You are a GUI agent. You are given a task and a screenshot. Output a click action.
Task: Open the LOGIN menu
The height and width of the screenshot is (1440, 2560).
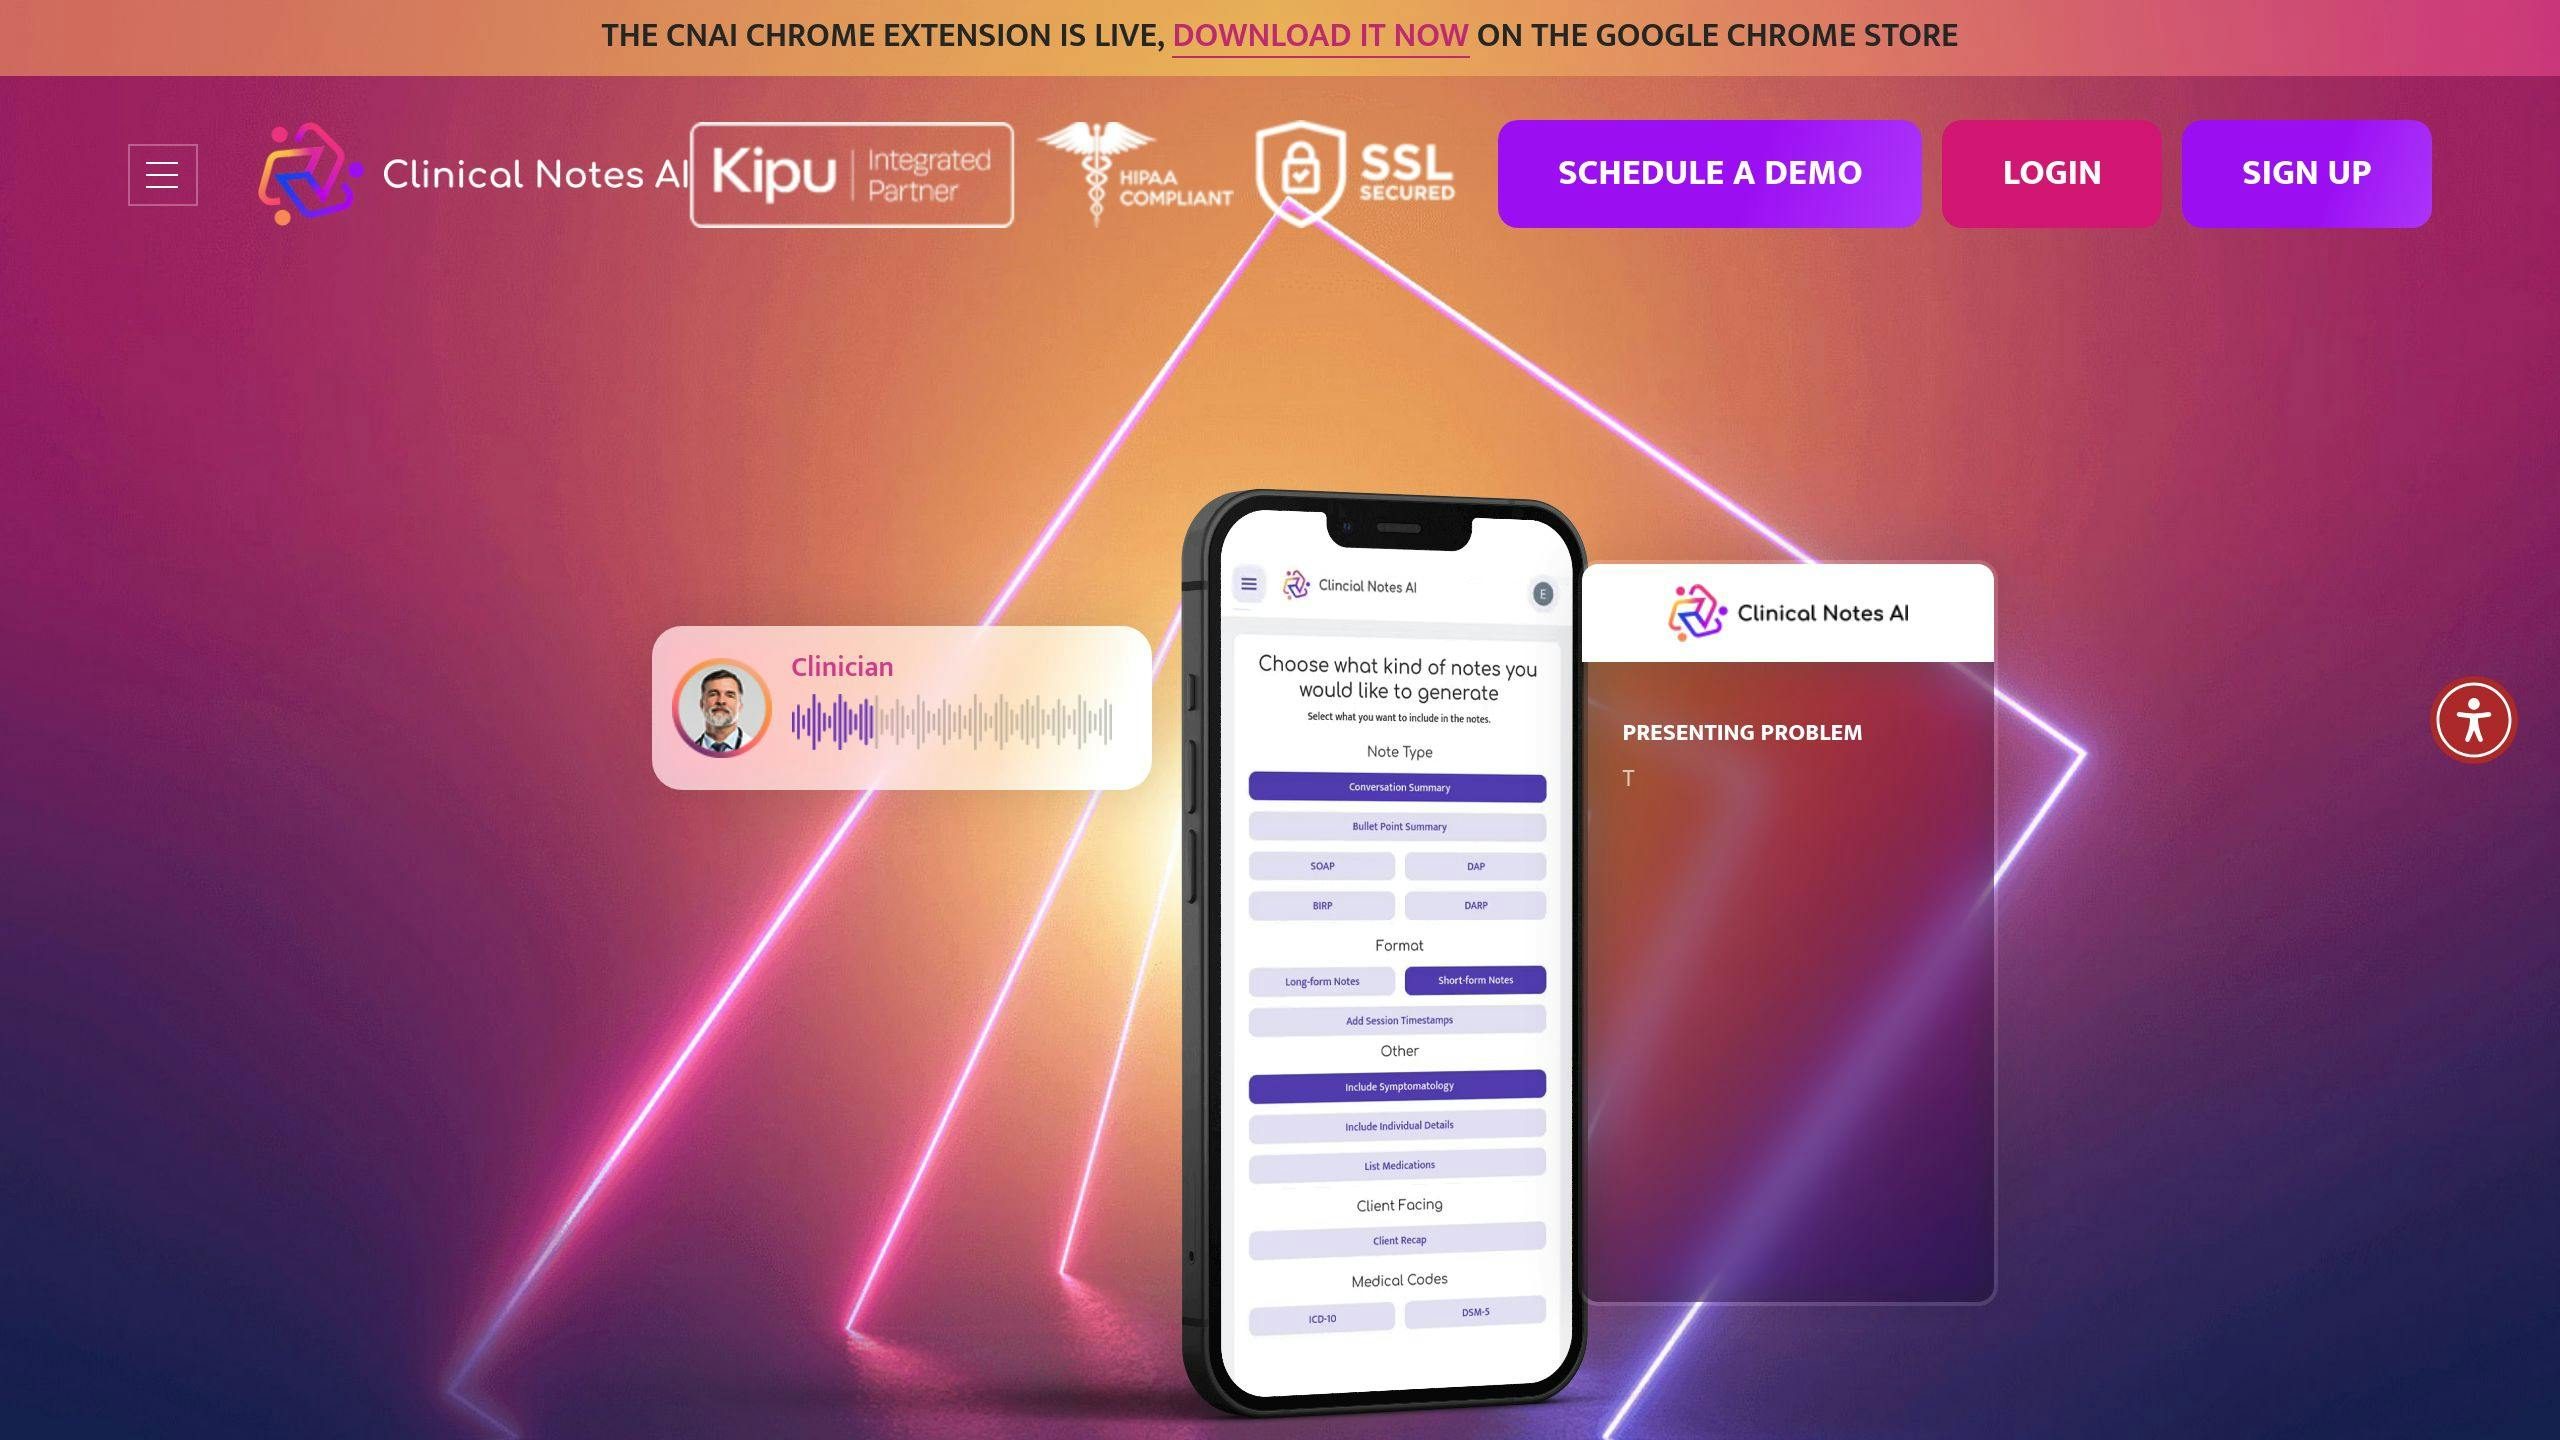click(x=2052, y=174)
